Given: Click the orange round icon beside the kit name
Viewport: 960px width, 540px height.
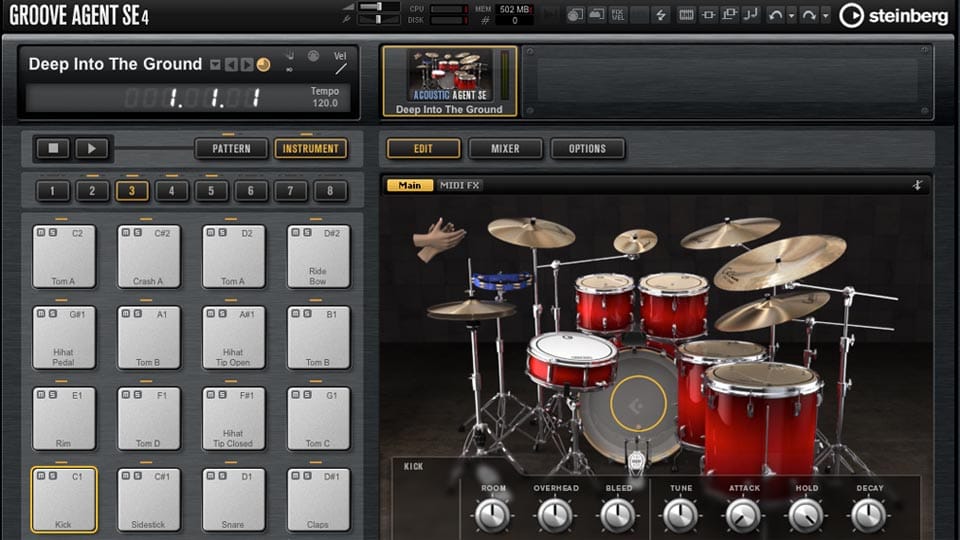Looking at the screenshot, I should (x=263, y=64).
